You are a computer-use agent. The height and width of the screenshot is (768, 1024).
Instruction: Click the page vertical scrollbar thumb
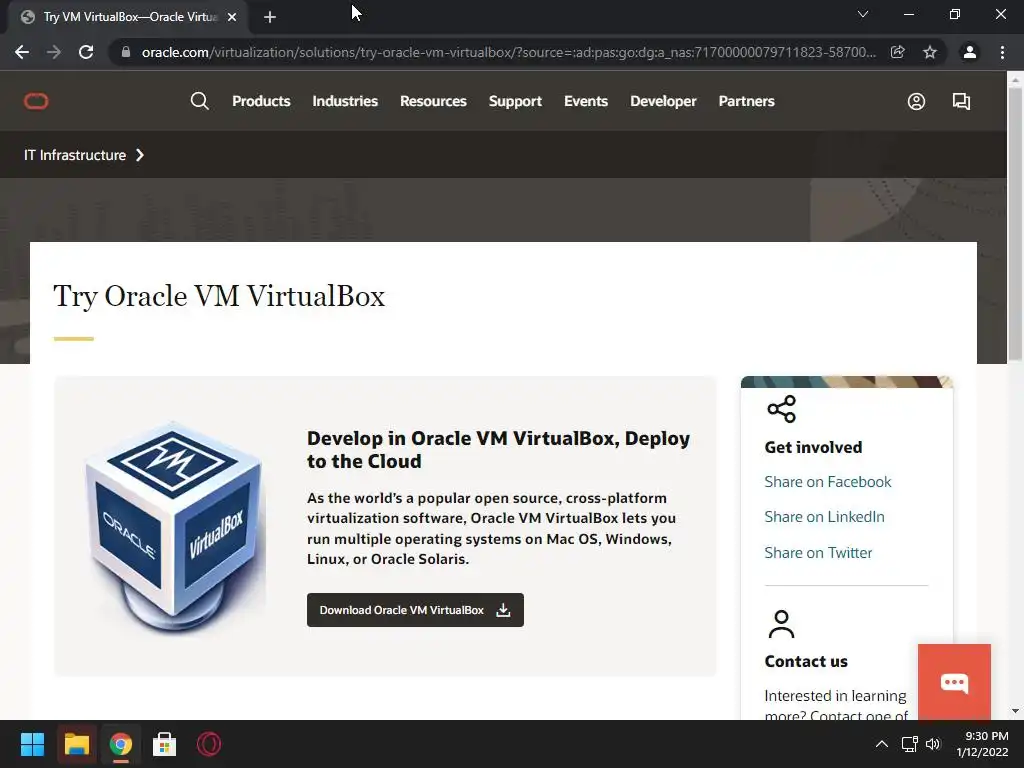coord(1015,223)
